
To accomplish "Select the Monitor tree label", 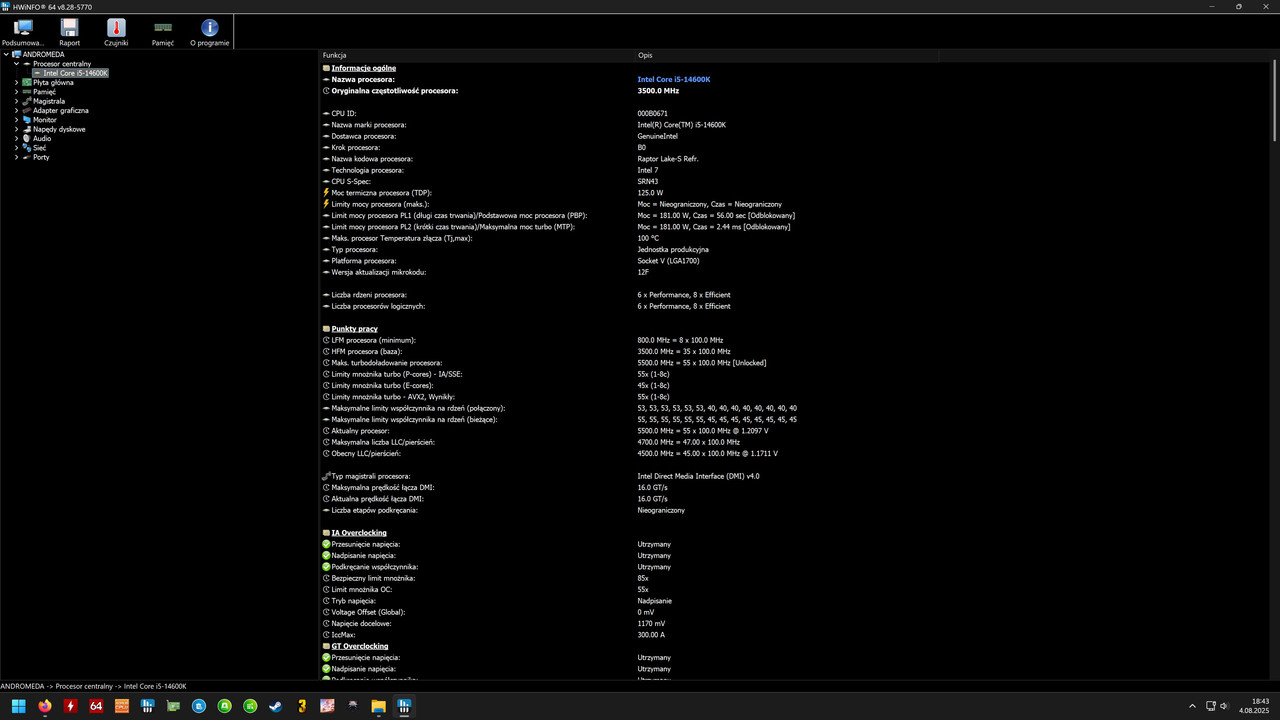I will 45,120.
